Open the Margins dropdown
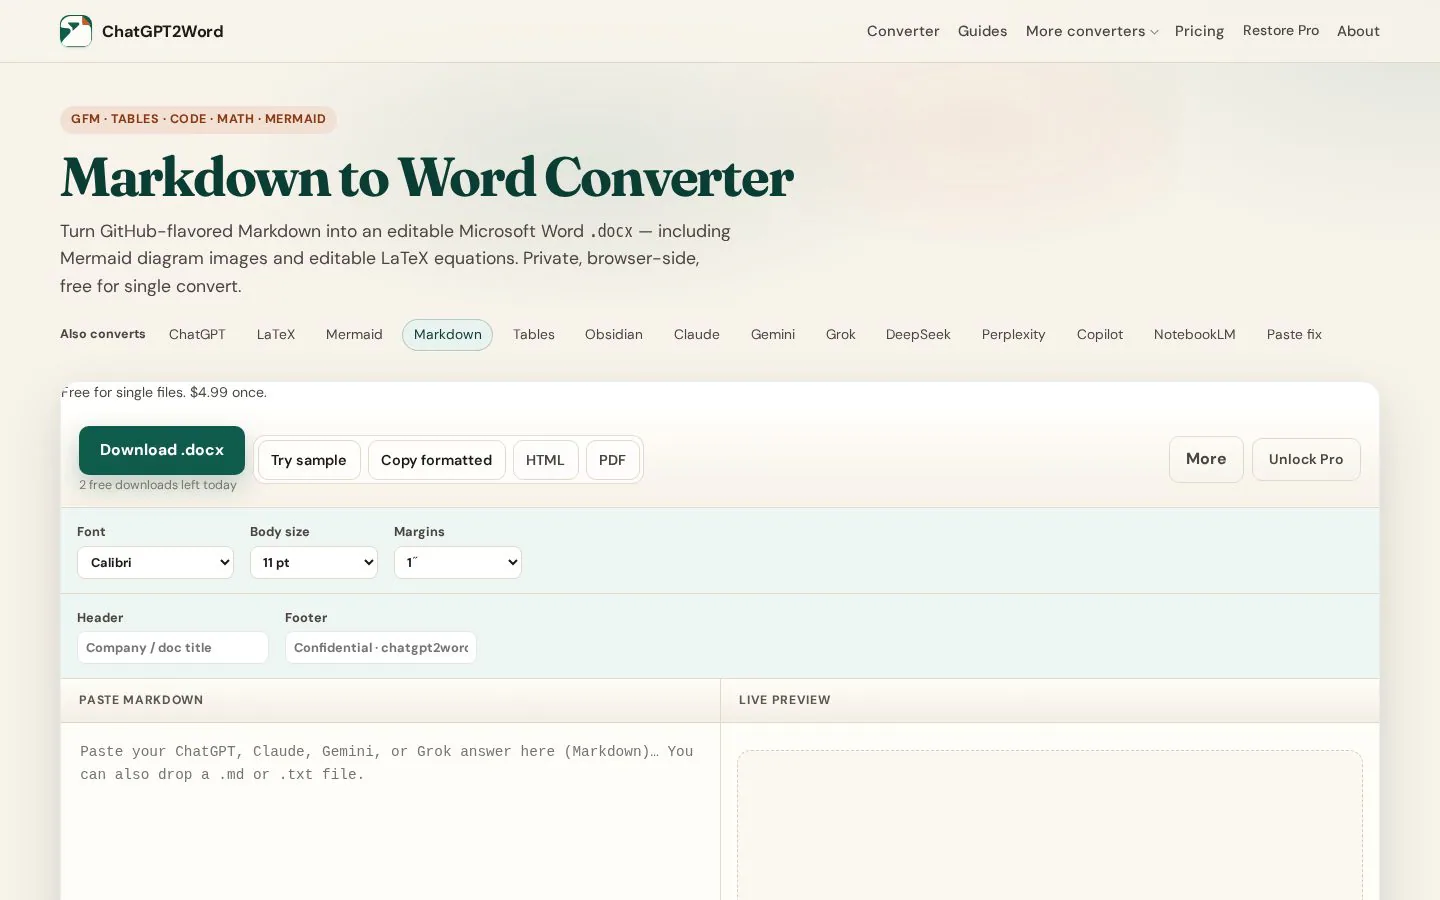 [x=458, y=562]
